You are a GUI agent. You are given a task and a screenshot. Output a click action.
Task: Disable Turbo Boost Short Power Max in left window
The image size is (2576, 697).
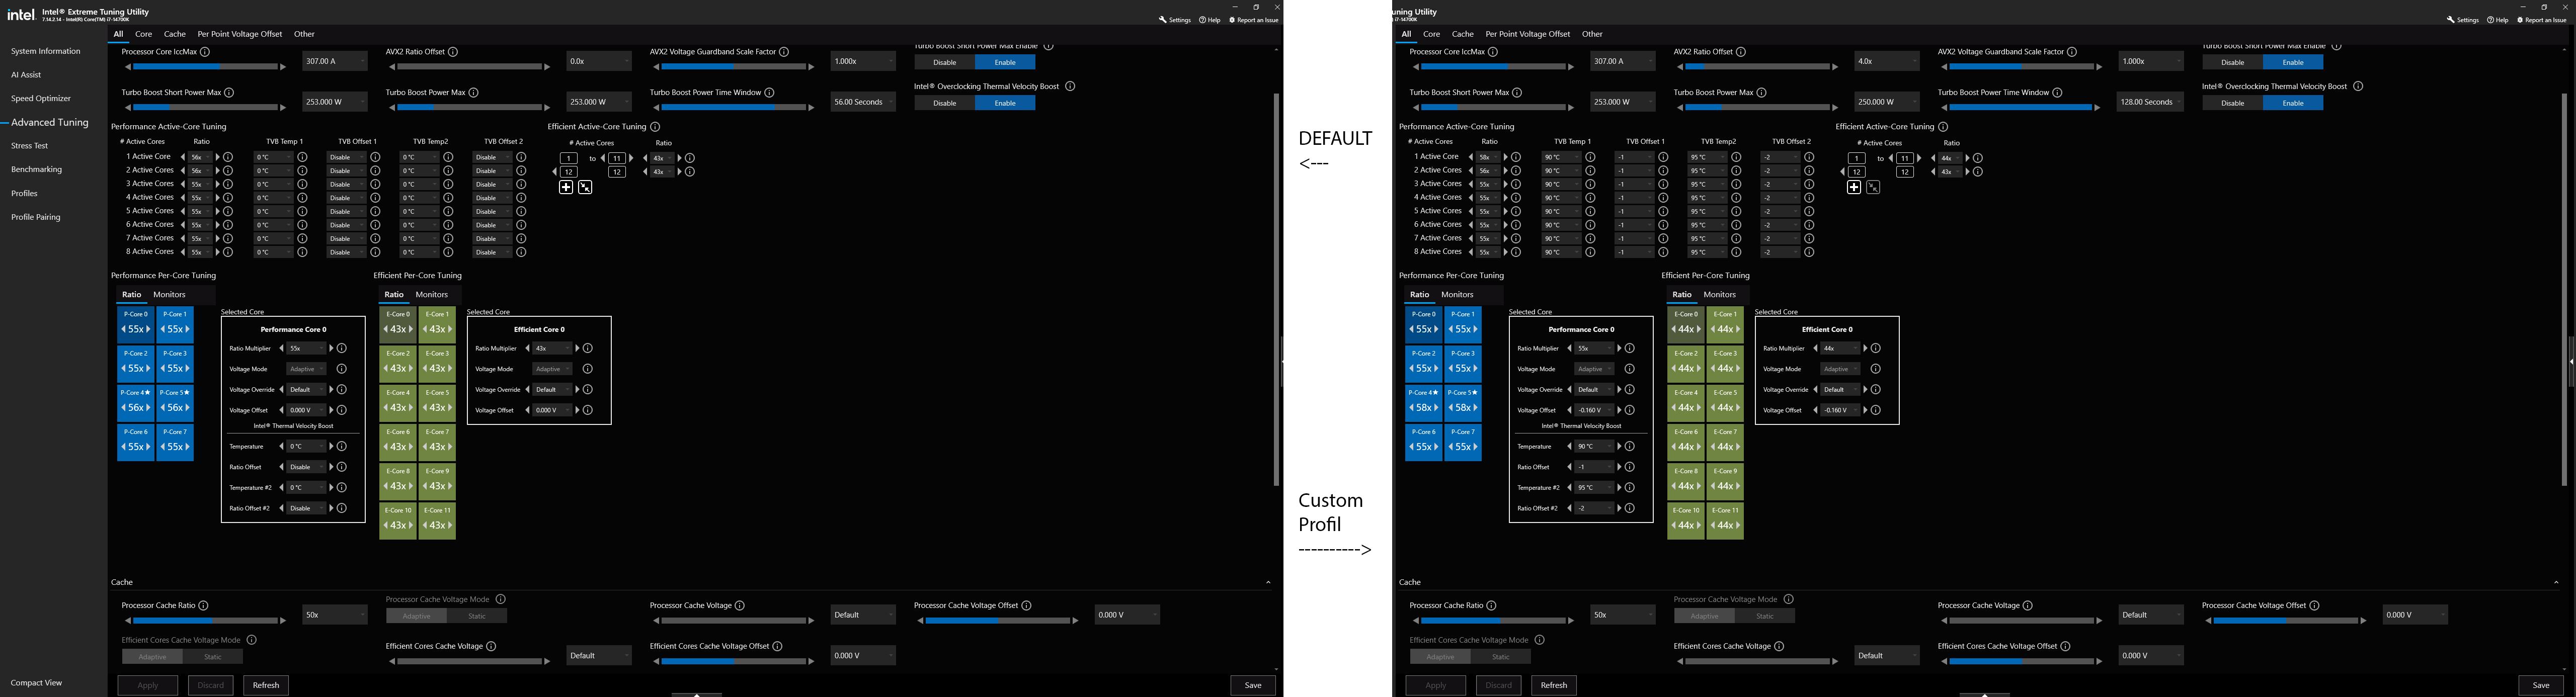coord(944,62)
